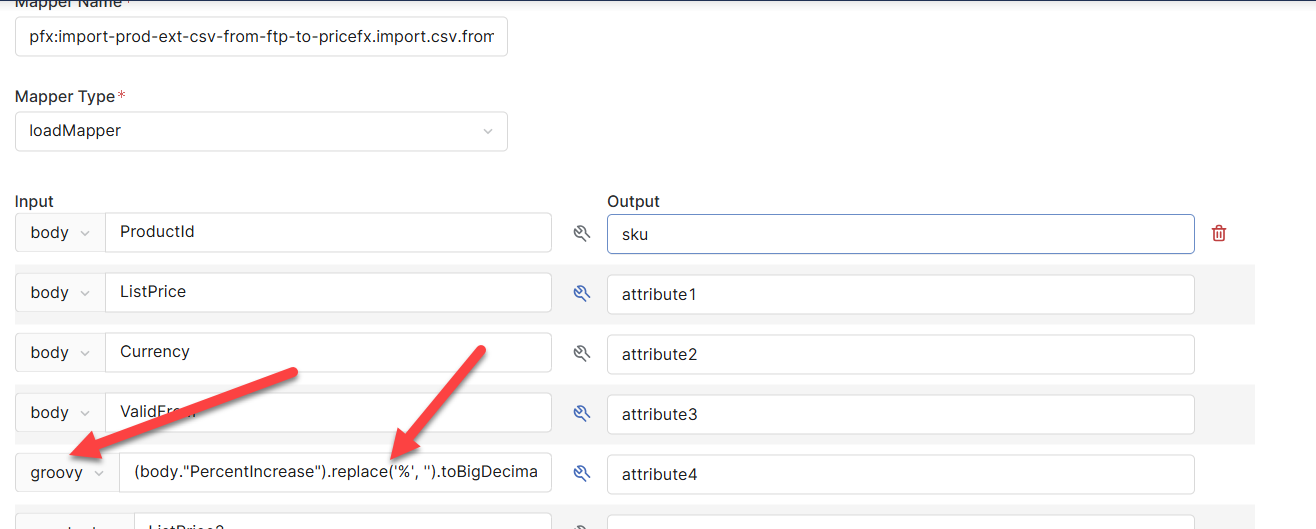Click the blue wrench icon beside ListPrice
The width and height of the screenshot is (1316, 529).
(580, 293)
